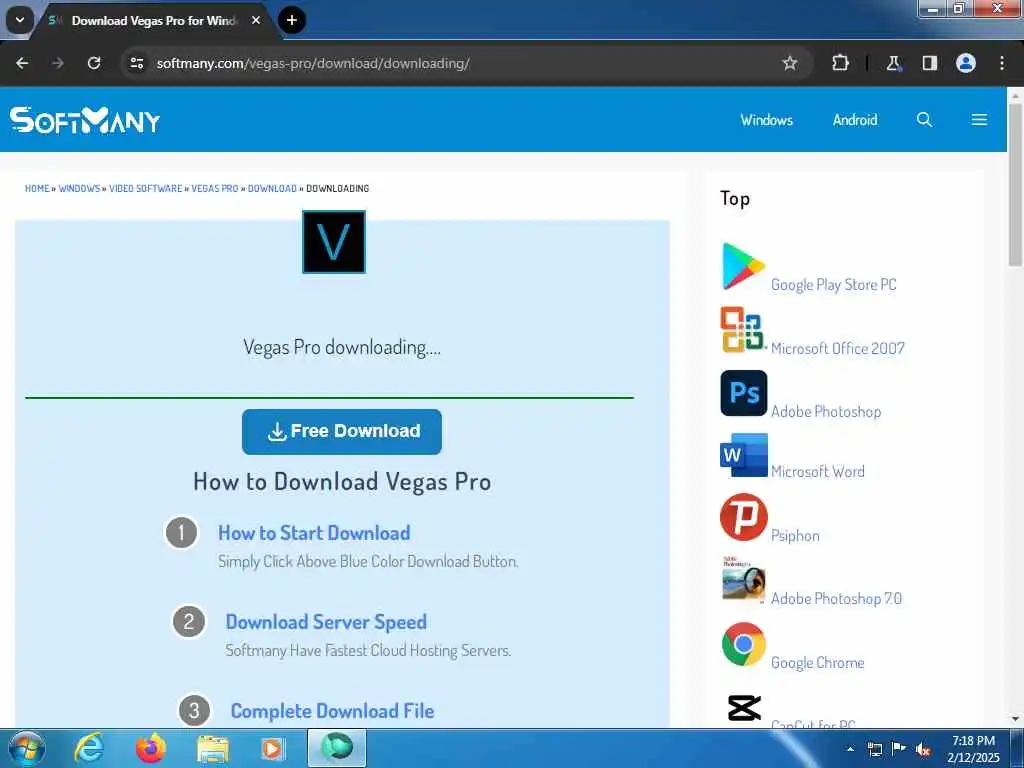Click the Microsoft Word icon

(743, 455)
